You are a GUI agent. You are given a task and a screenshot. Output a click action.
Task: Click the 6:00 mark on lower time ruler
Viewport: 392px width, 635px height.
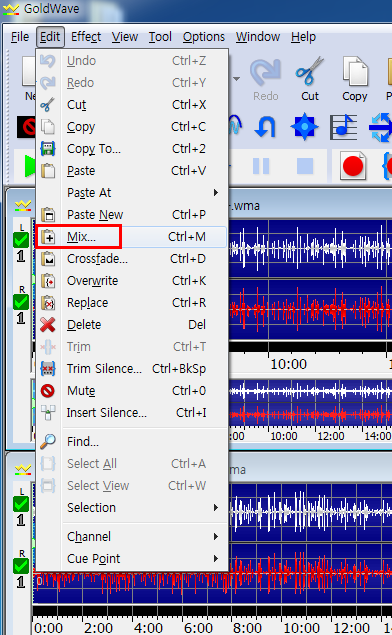point(198,628)
